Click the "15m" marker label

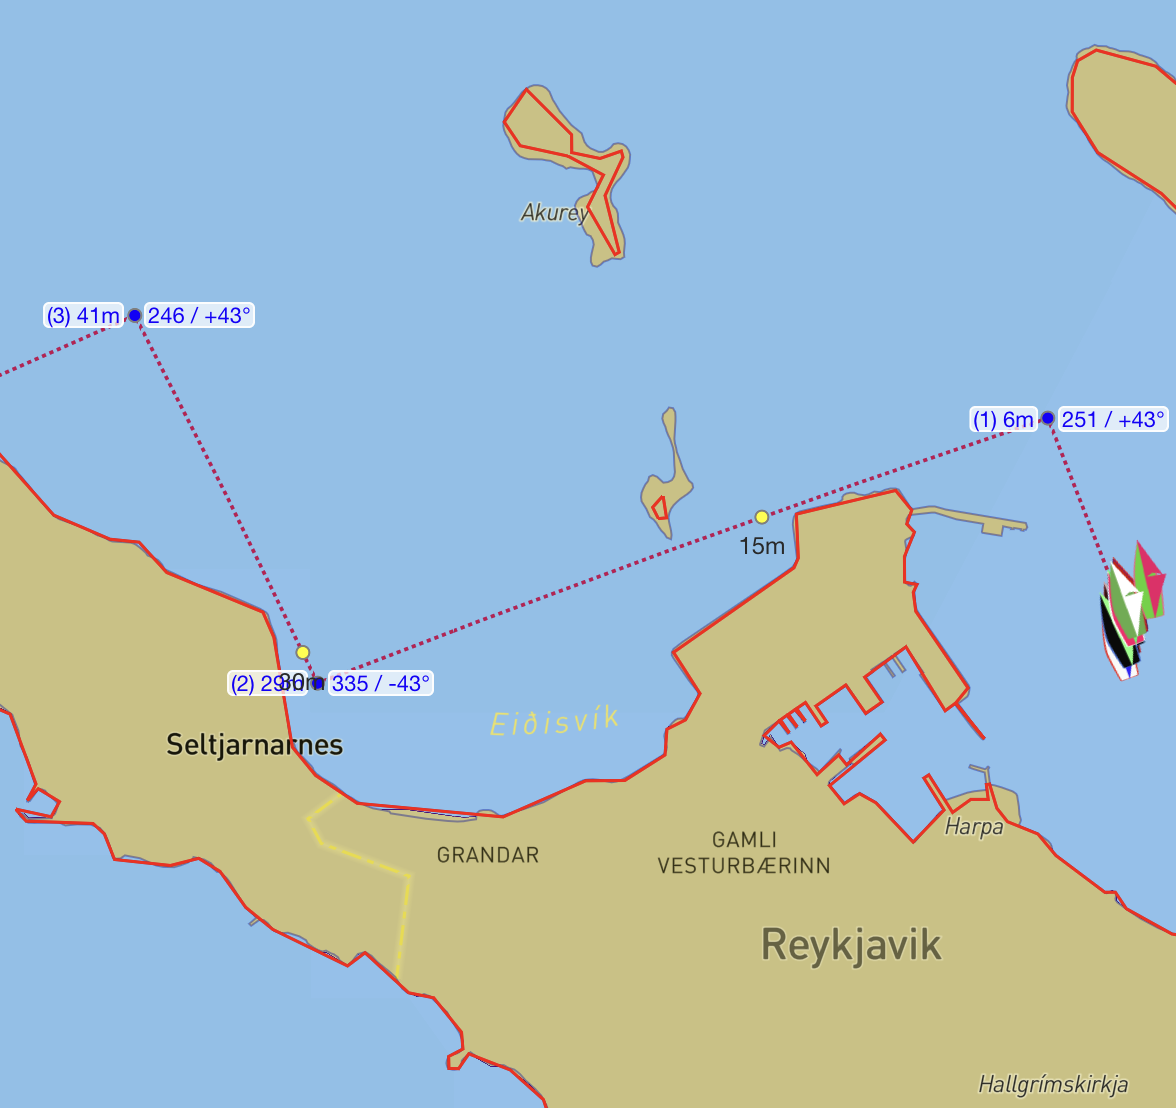(761, 546)
